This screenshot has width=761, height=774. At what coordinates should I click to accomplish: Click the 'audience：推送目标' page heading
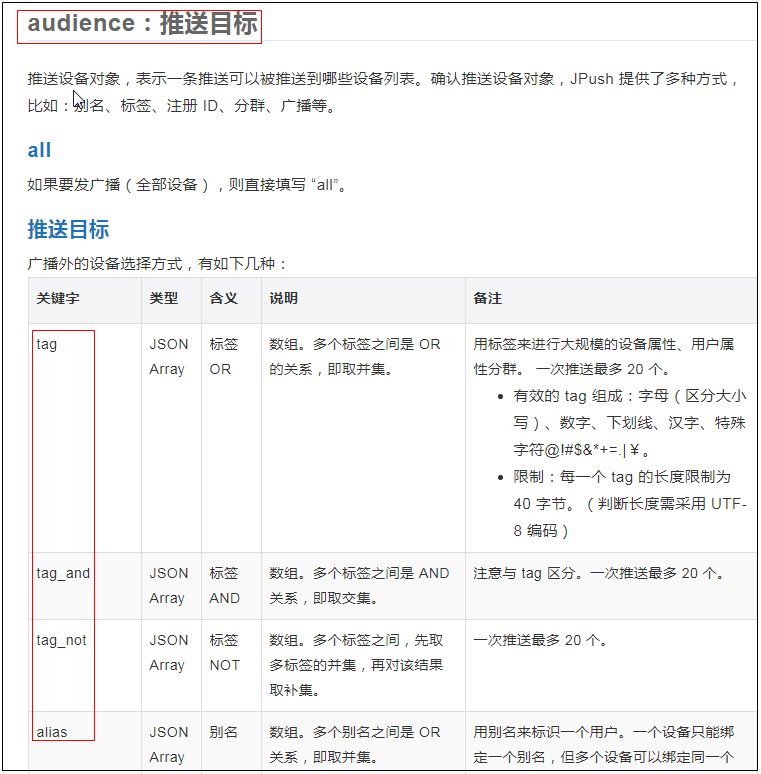click(142, 24)
